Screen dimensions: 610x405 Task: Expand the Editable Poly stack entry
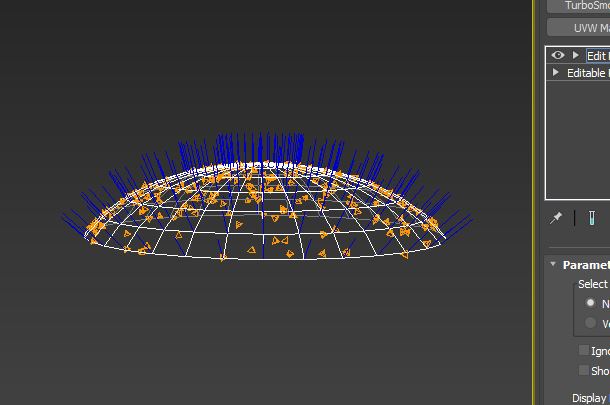[556, 73]
